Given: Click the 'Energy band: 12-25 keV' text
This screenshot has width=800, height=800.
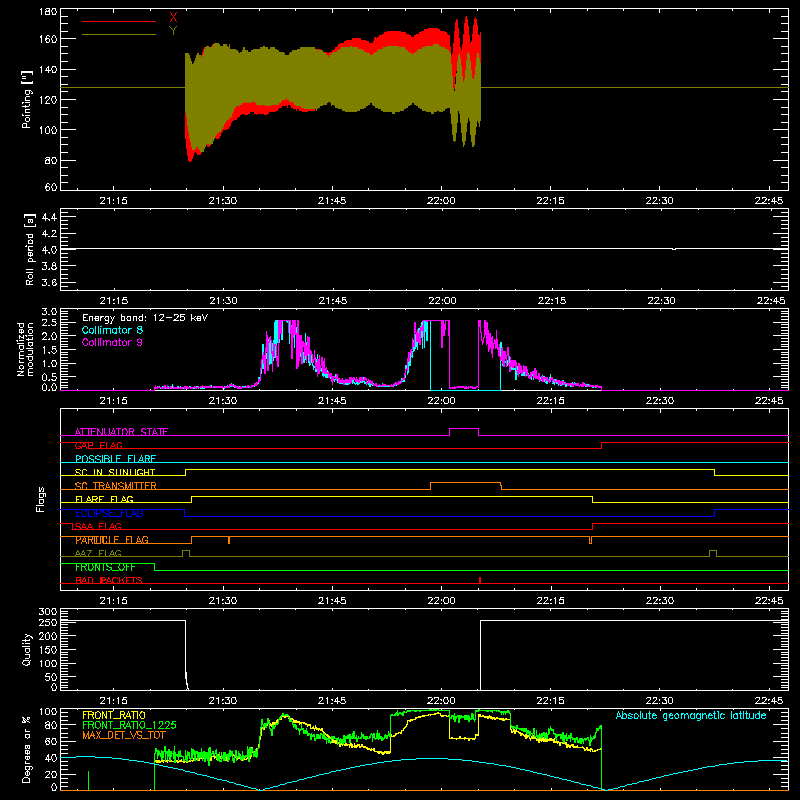Looking at the screenshot, I should [x=145, y=318].
